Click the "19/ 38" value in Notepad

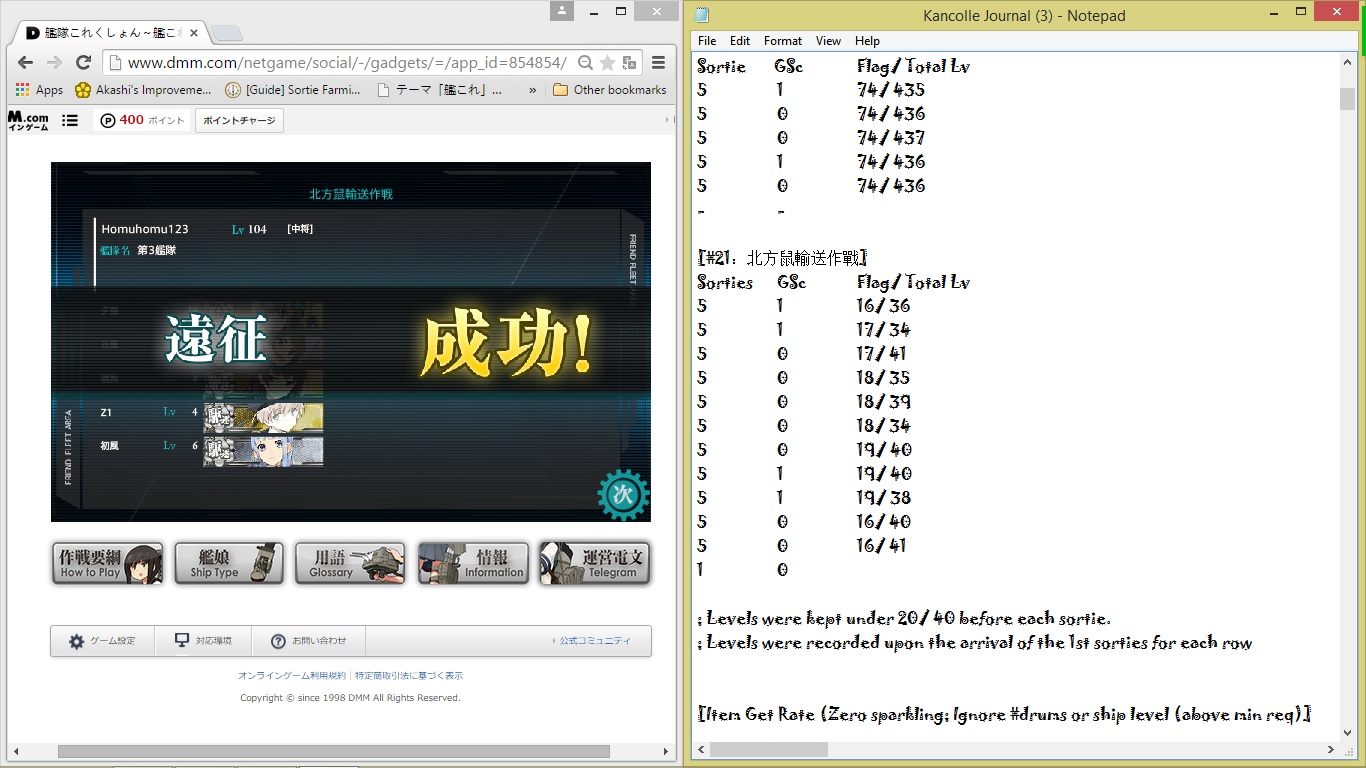[x=884, y=498]
